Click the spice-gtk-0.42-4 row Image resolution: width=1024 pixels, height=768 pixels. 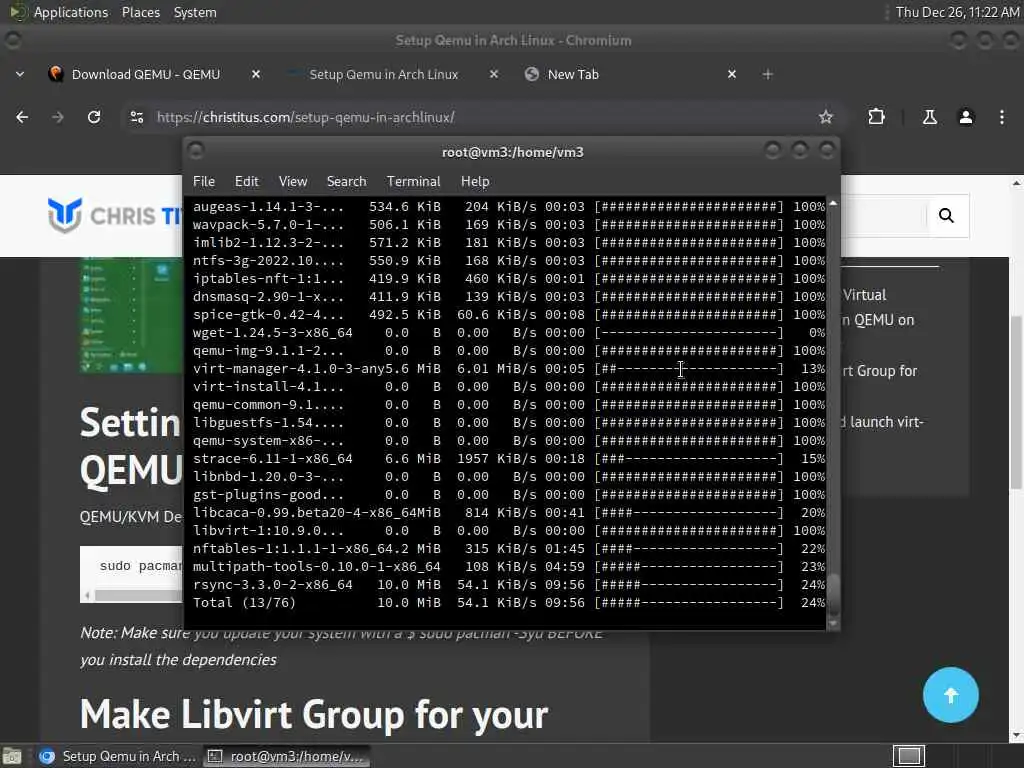click(509, 315)
